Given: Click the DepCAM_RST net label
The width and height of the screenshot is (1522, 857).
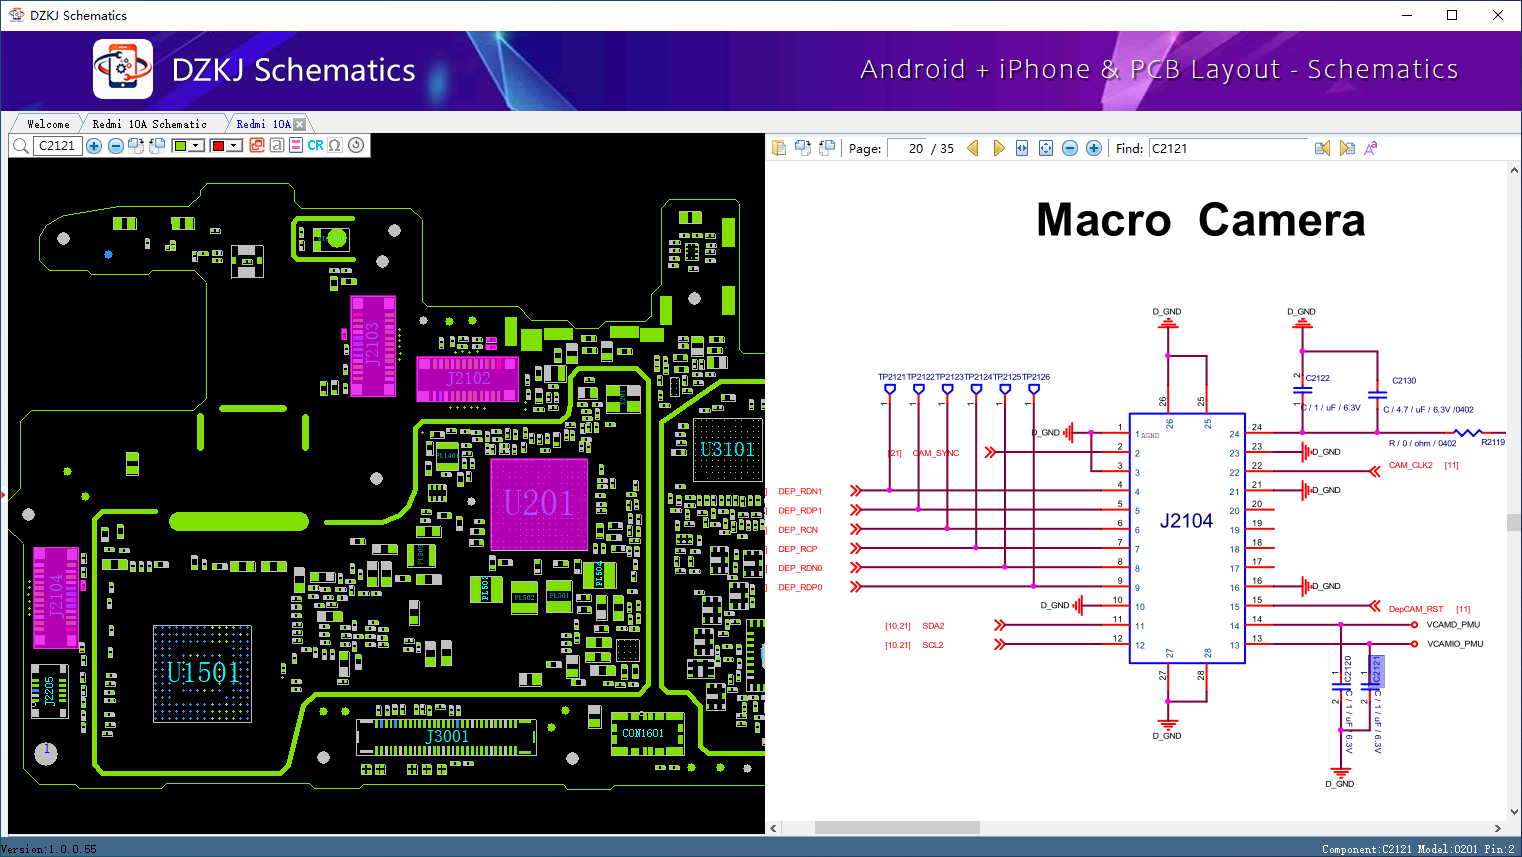Looking at the screenshot, I should tap(1416, 609).
